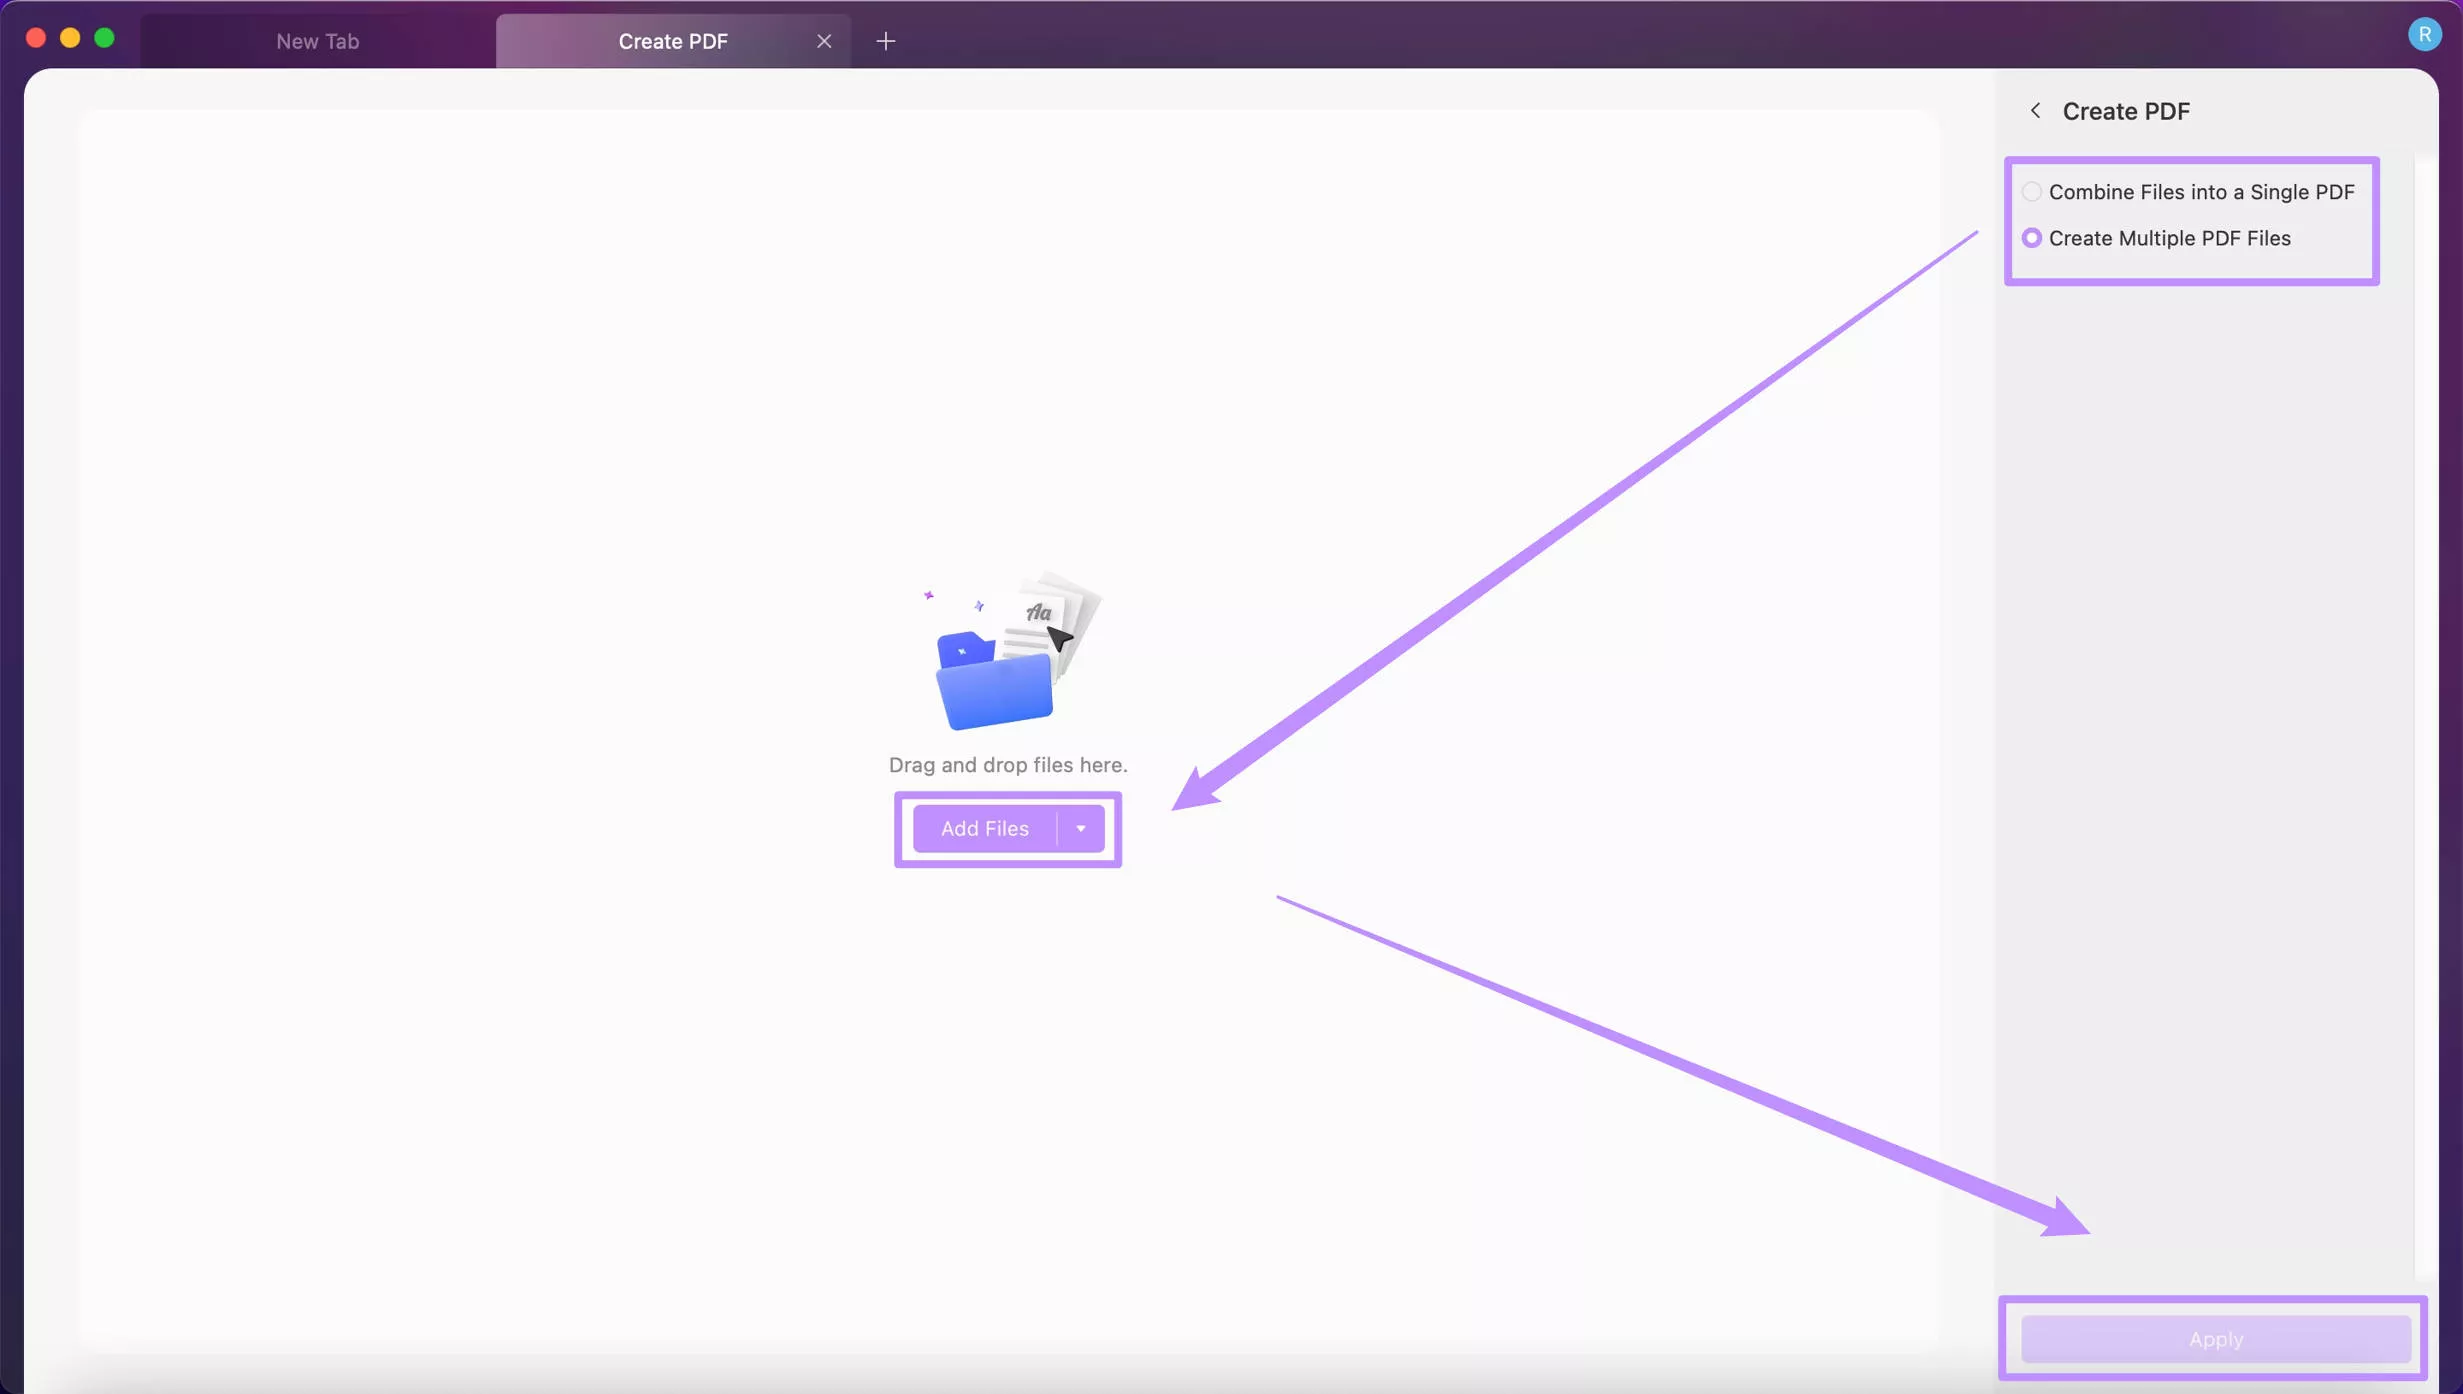Switch to the New Tab tab
The width and height of the screenshot is (2463, 1394).
tap(317, 41)
